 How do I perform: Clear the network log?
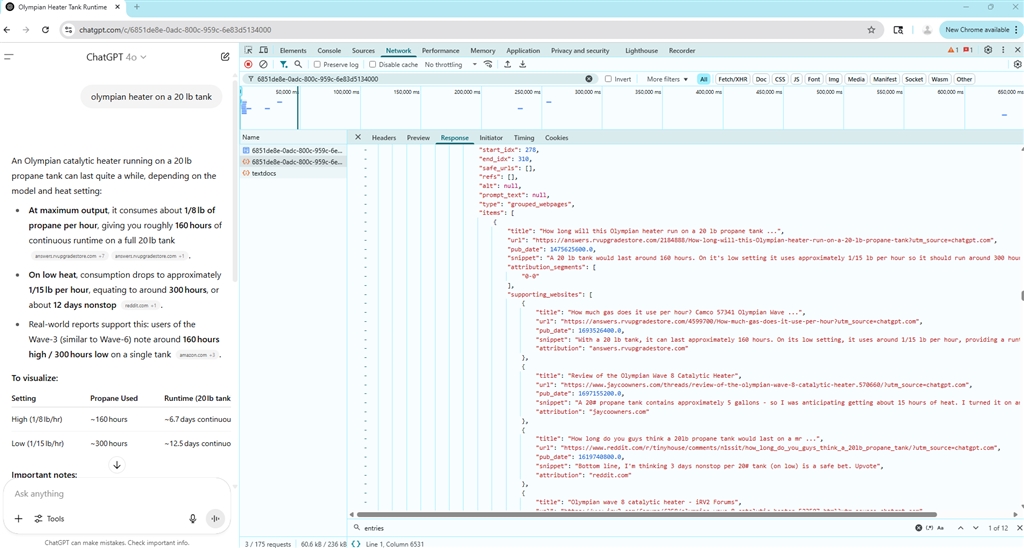(263, 65)
